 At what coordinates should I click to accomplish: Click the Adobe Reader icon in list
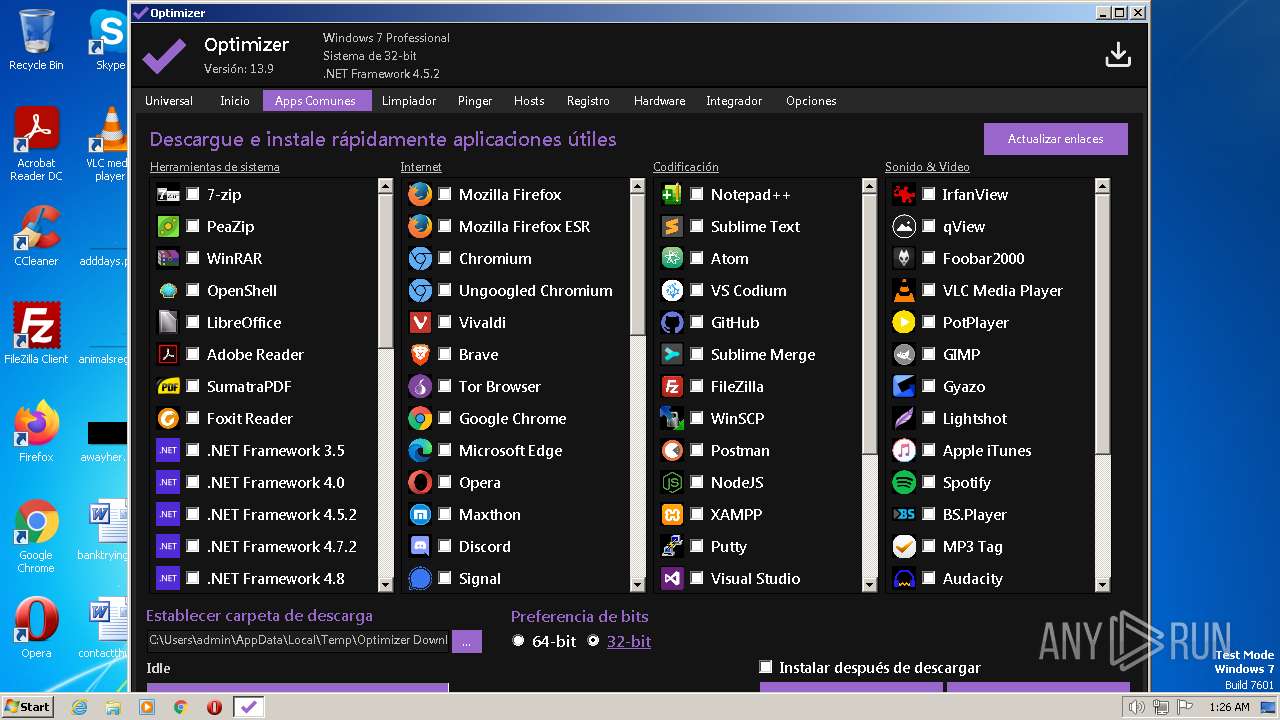[168, 355]
